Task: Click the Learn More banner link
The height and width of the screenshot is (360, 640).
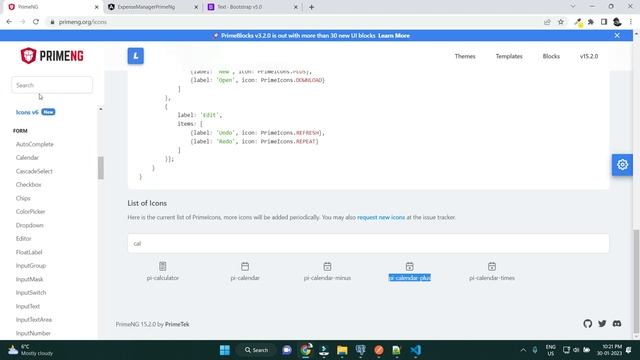Action: click(x=394, y=36)
